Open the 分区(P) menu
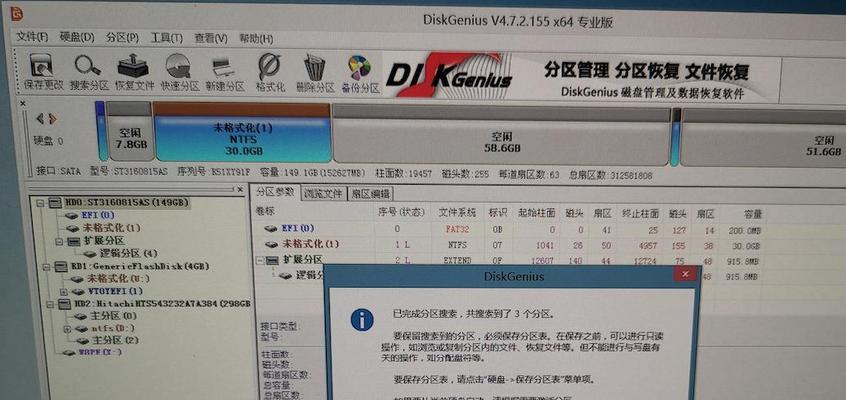Screen dimensions: 846x400 point(122,38)
